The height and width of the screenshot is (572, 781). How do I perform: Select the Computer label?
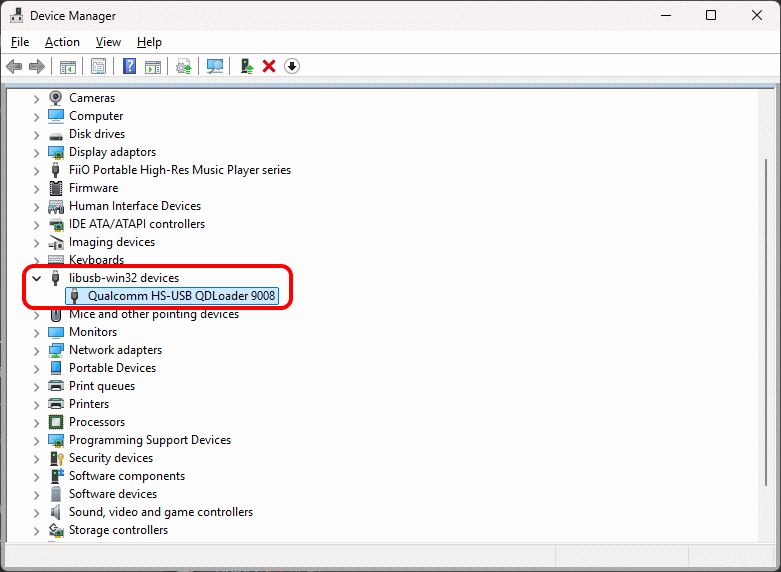click(x=96, y=116)
